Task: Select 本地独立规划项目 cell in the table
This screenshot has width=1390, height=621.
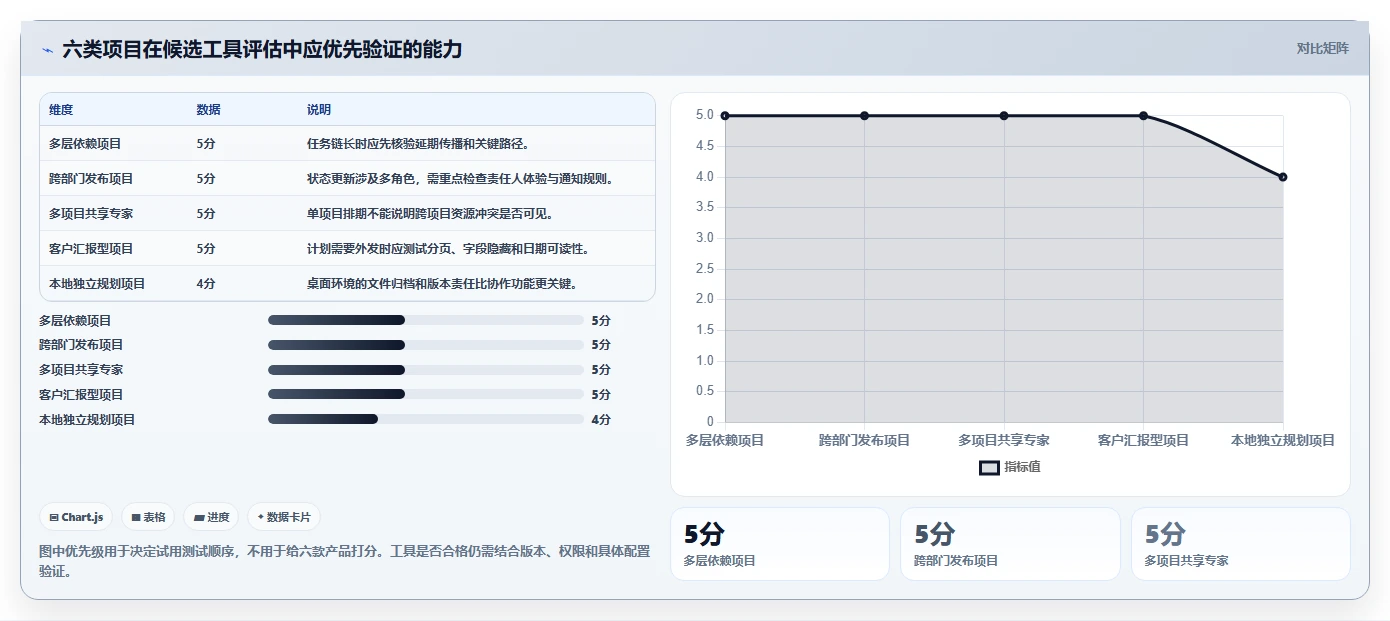Action: [x=97, y=284]
